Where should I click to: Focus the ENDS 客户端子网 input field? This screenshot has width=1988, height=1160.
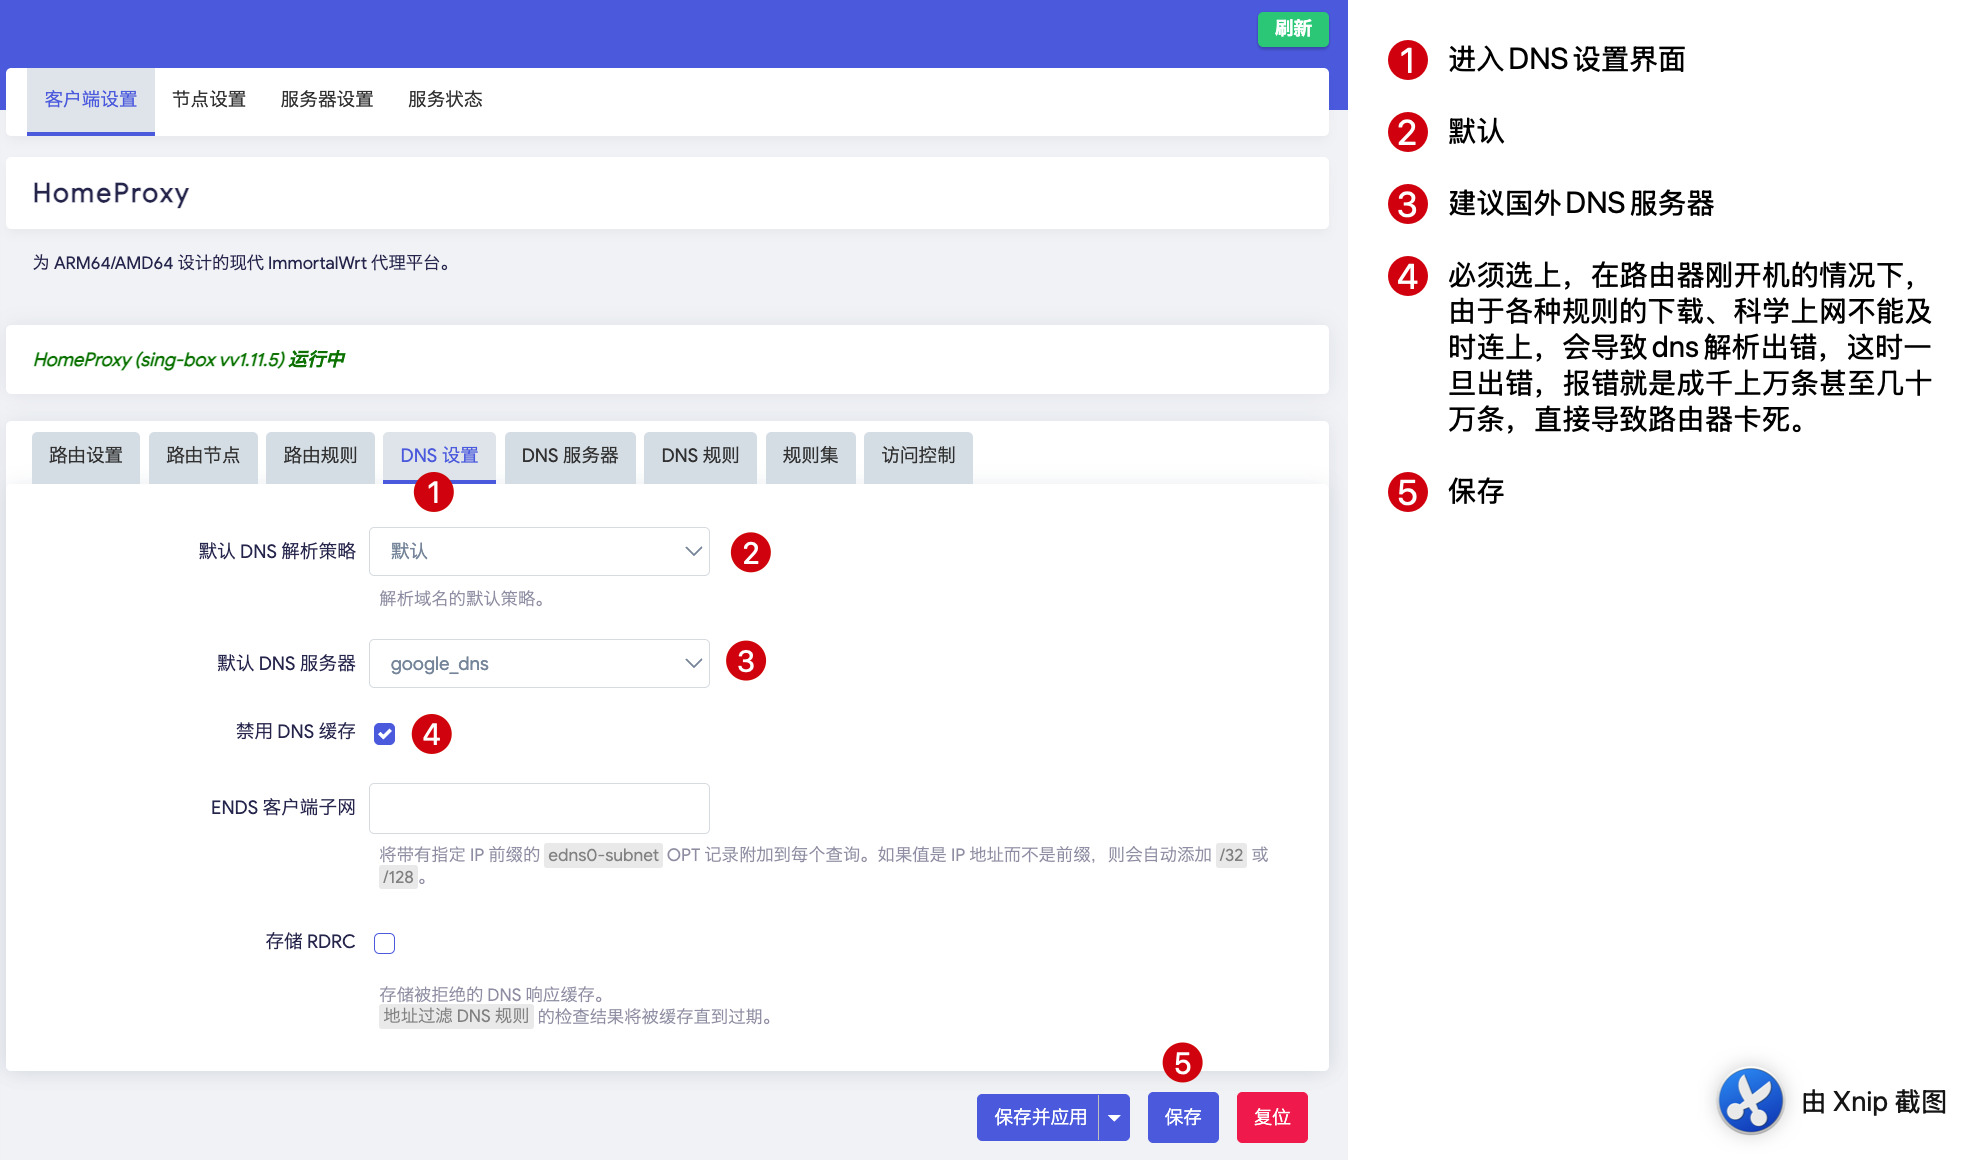539,808
